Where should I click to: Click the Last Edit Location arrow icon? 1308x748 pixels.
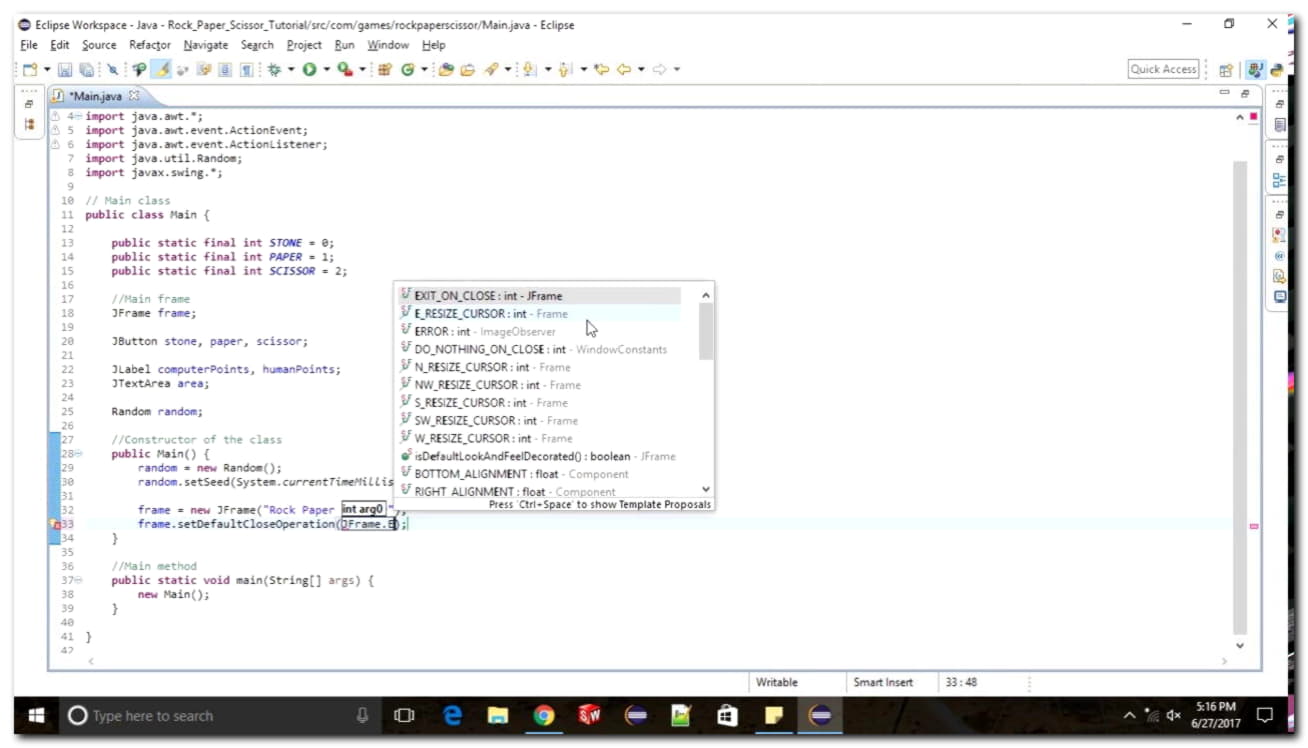pyautogui.click(x=601, y=69)
